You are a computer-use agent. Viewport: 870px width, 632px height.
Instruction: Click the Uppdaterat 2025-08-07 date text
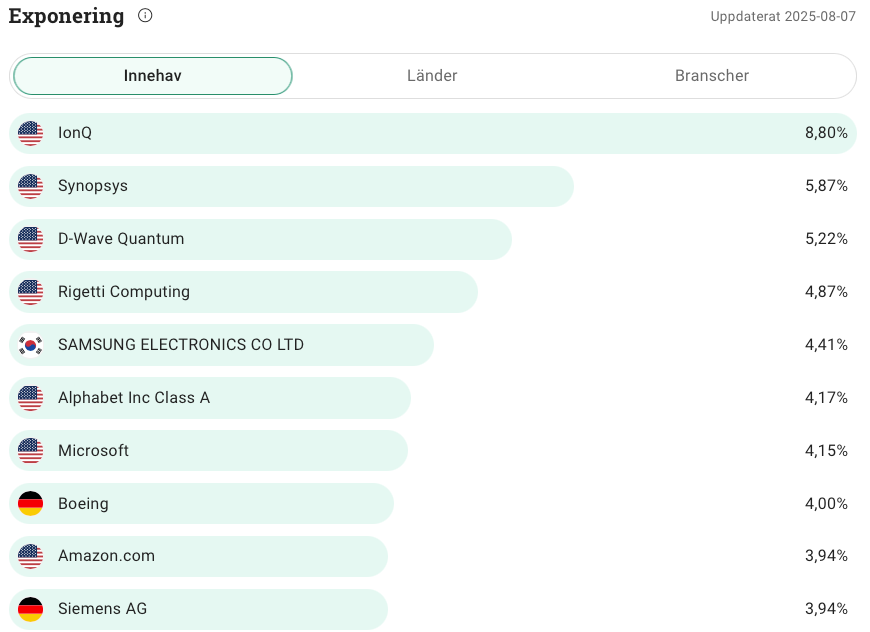tap(783, 17)
